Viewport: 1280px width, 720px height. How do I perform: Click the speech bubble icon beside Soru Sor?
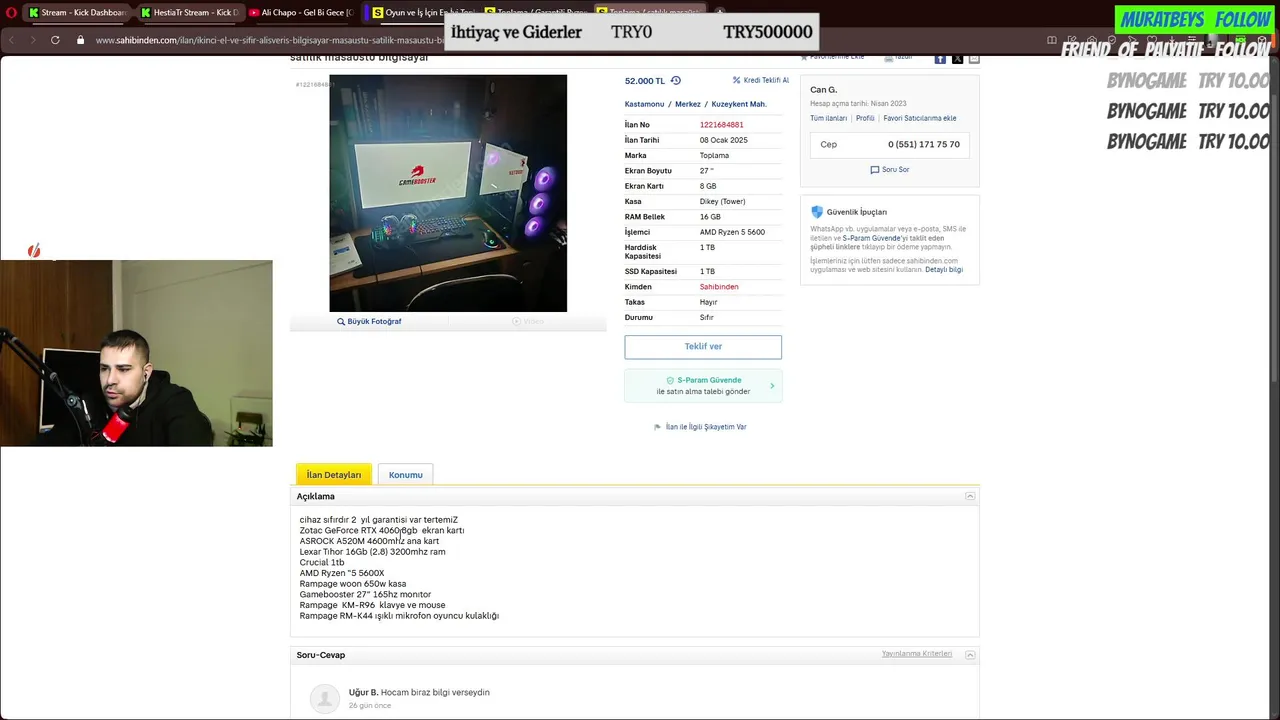click(875, 170)
